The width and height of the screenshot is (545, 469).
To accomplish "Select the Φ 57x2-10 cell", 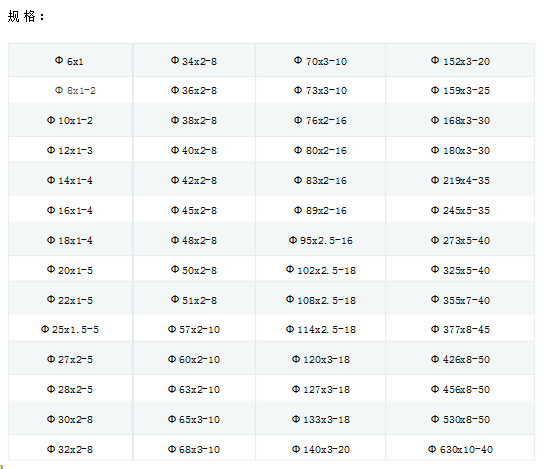I will click(194, 329).
